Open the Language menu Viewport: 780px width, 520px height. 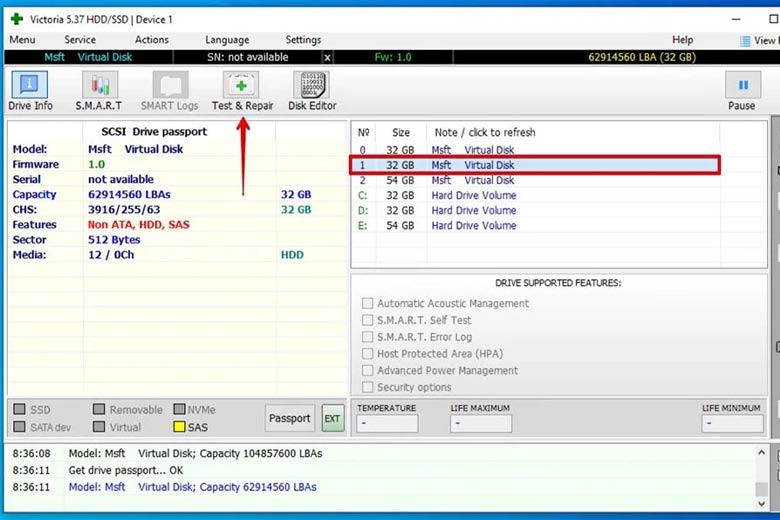tap(227, 40)
